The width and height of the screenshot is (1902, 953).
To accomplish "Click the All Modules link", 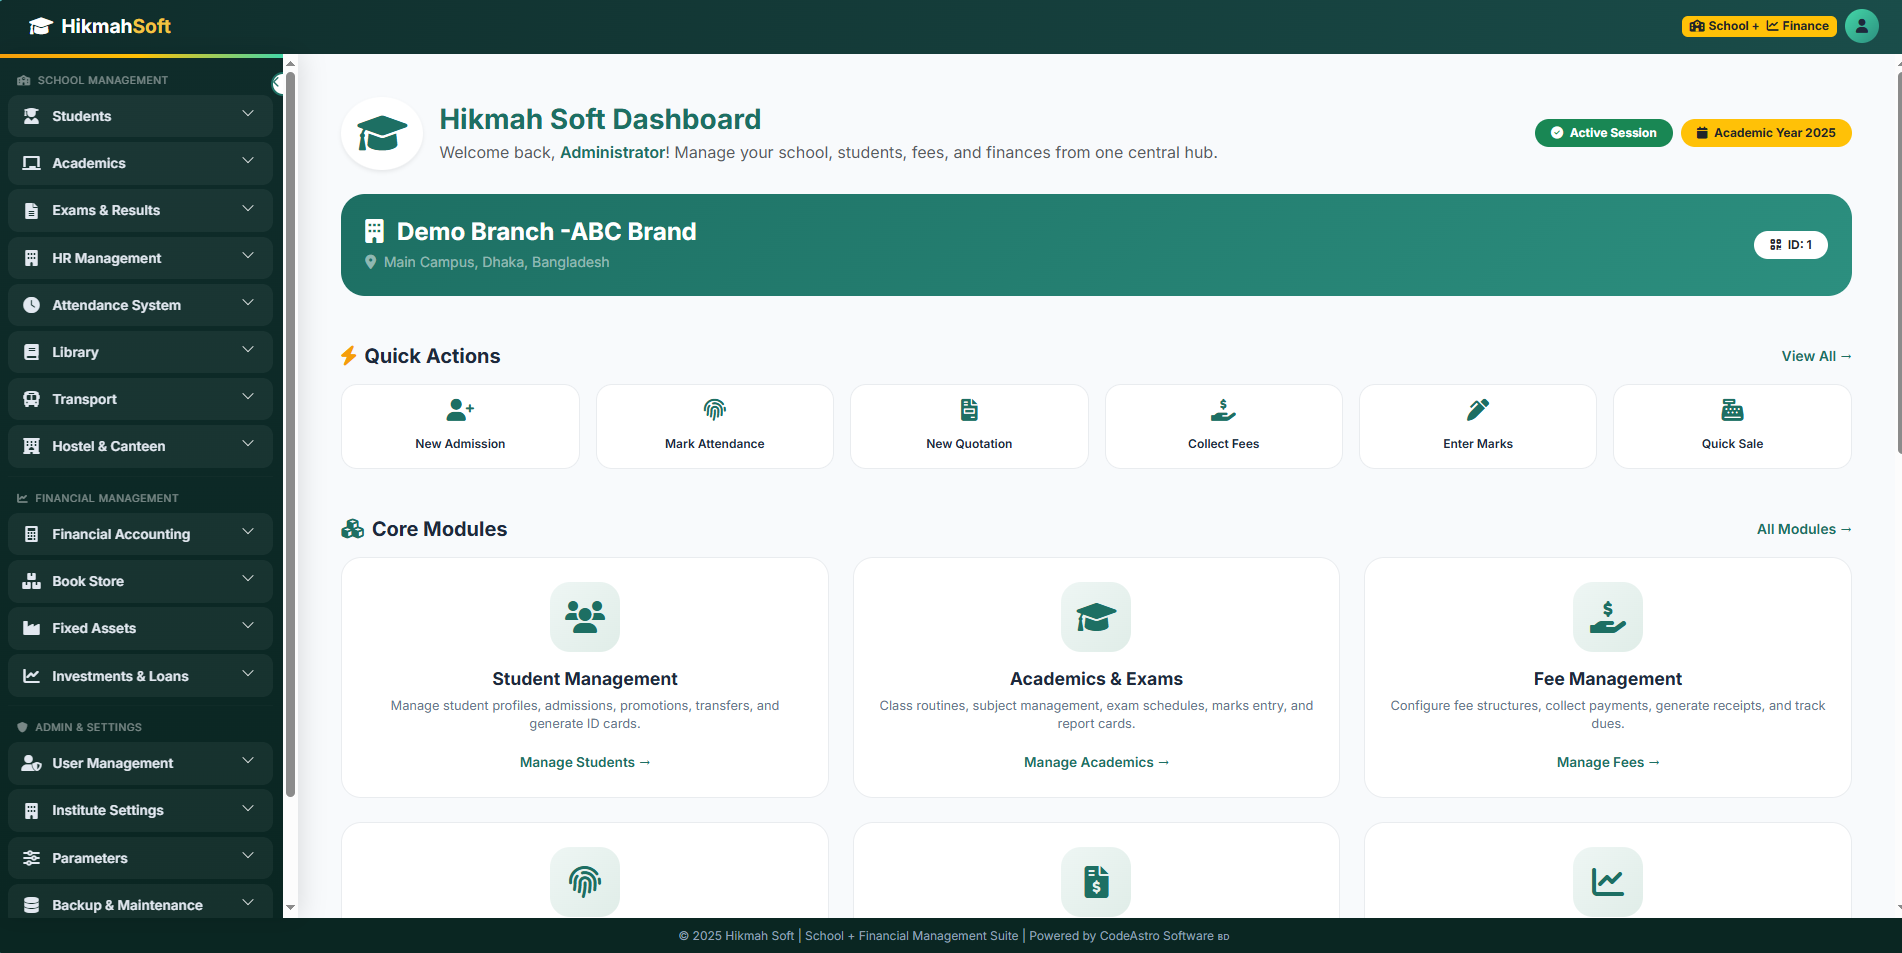I will click(x=1804, y=529).
